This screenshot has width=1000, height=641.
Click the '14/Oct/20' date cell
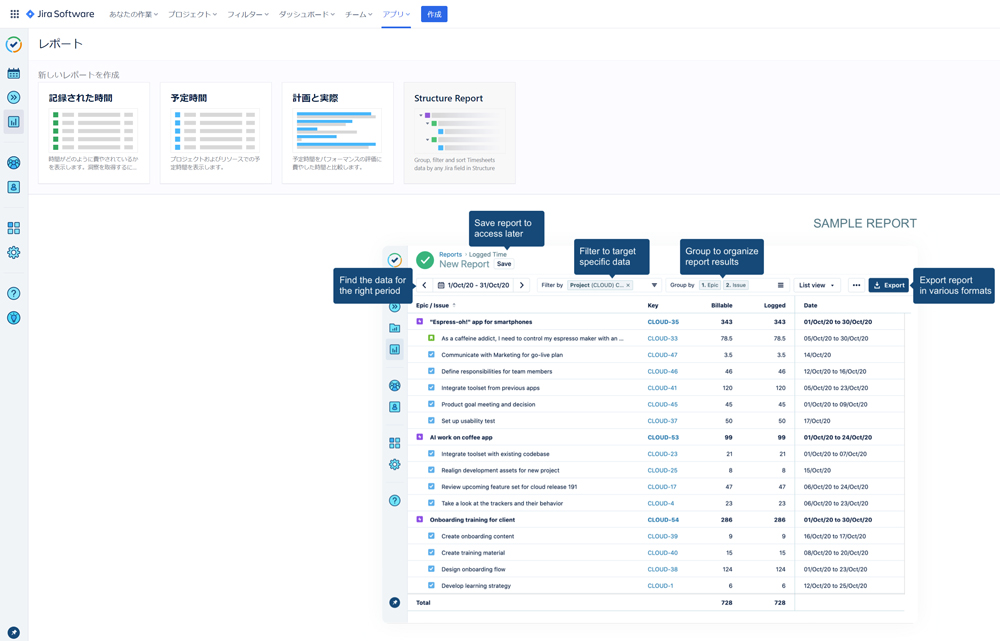click(x=817, y=355)
